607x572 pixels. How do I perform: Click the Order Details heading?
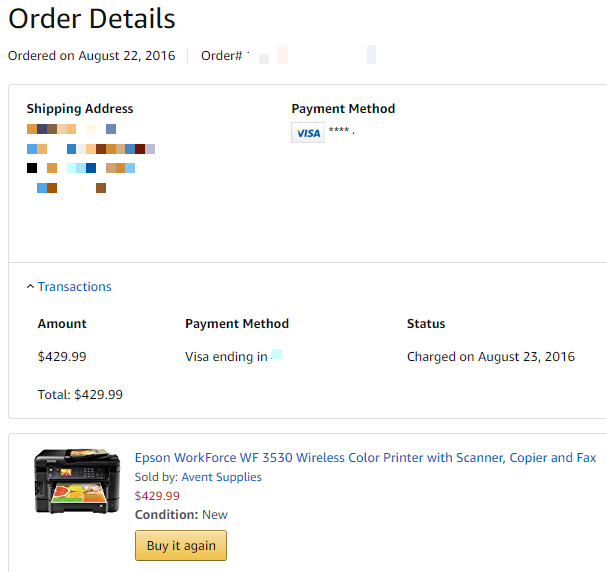tap(92, 19)
